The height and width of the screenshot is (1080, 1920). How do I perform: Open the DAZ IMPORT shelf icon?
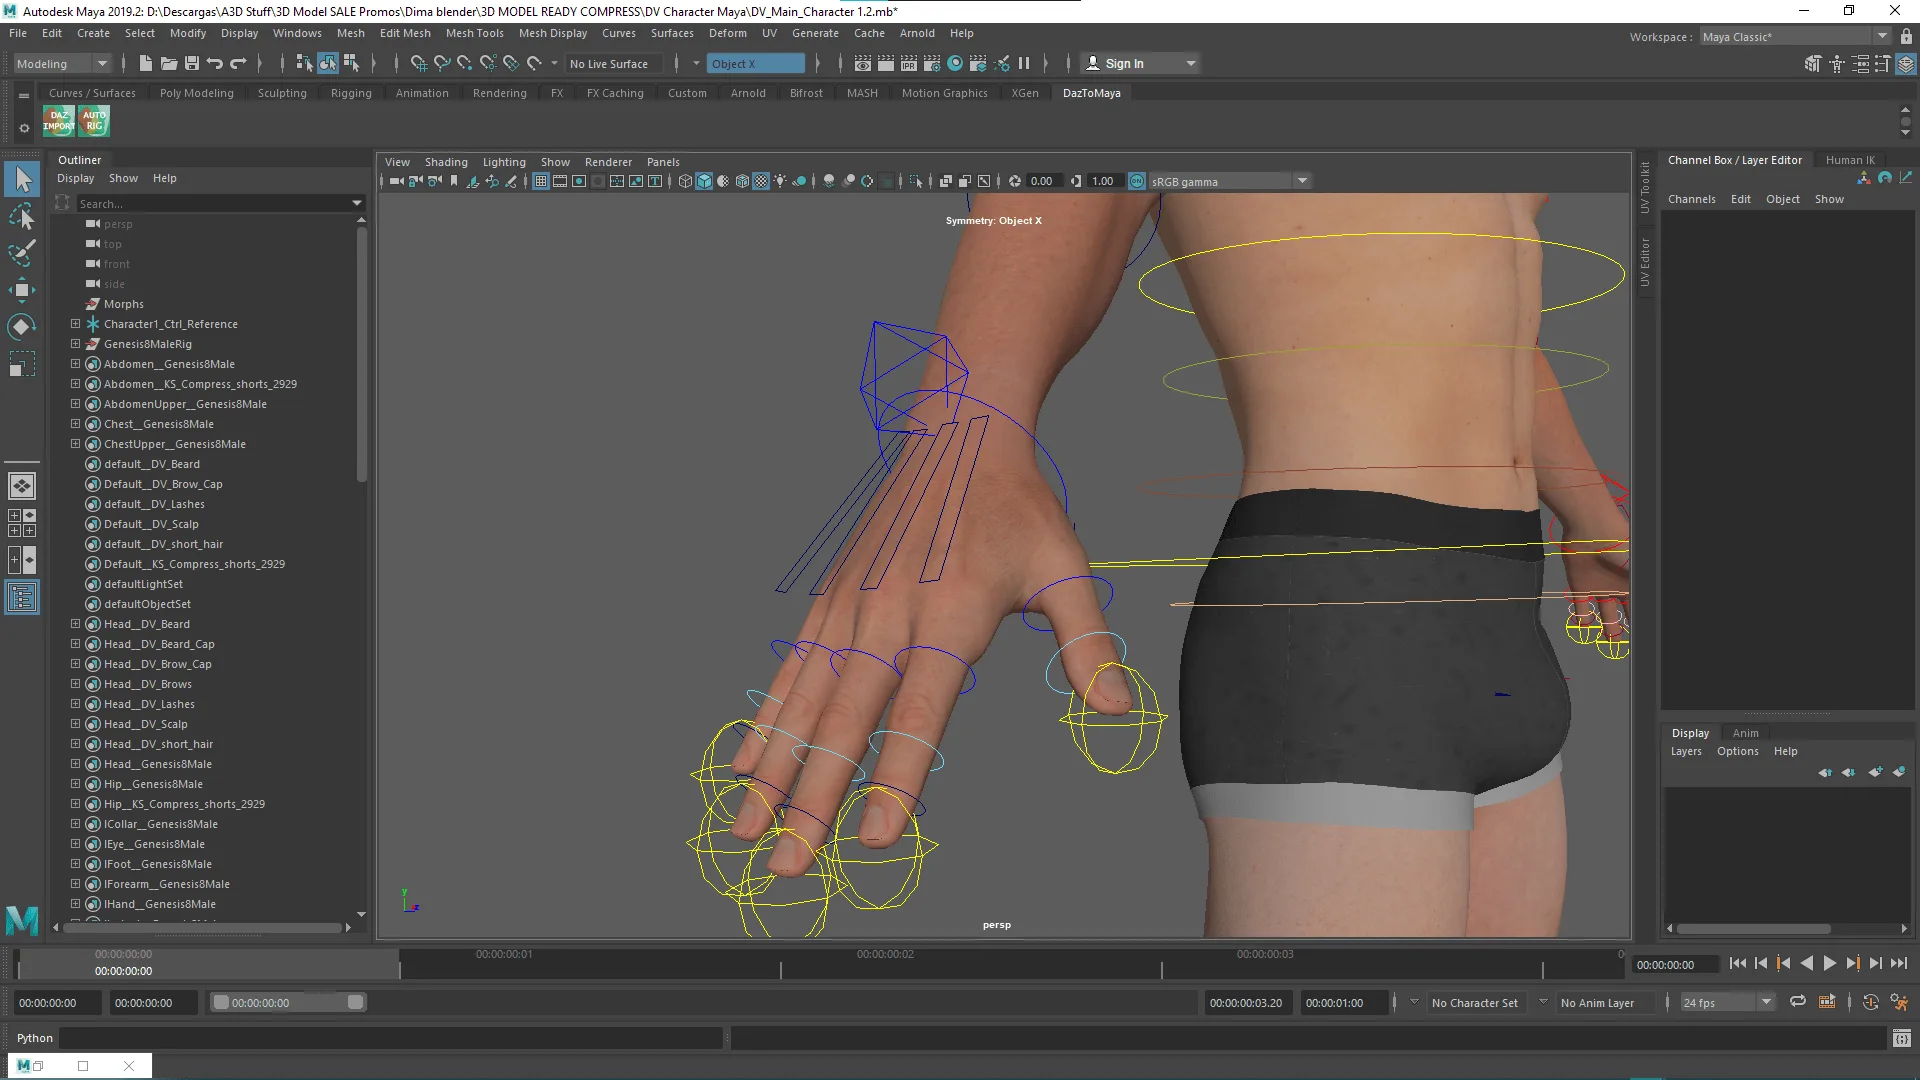pos(57,121)
